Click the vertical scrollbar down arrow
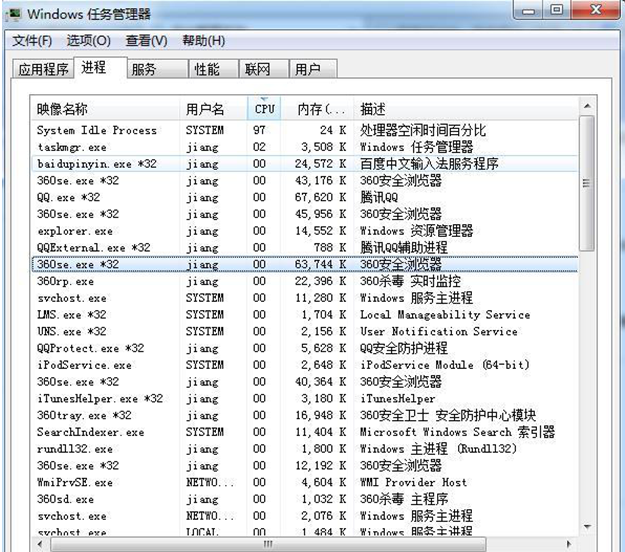 click(x=587, y=527)
